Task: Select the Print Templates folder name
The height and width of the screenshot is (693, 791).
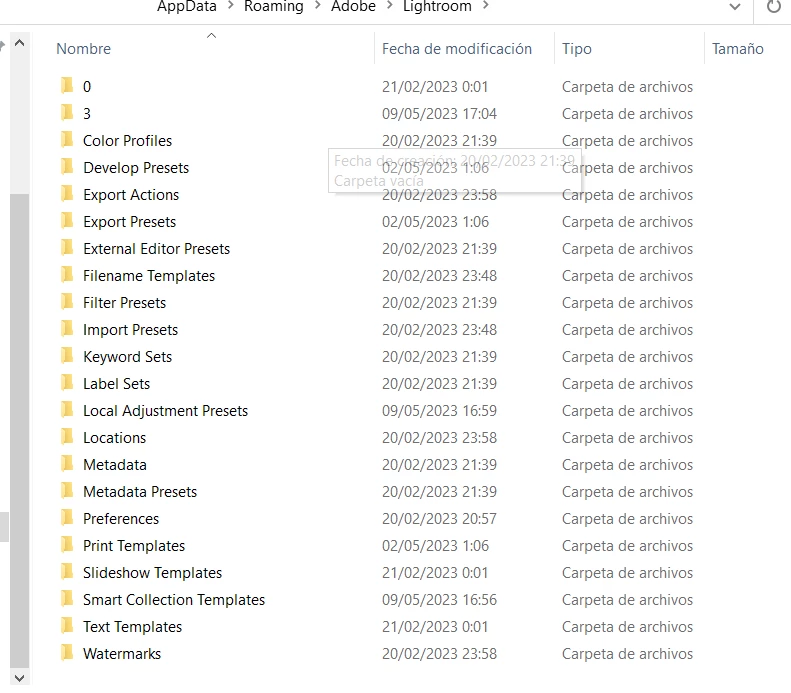Action: 134,546
